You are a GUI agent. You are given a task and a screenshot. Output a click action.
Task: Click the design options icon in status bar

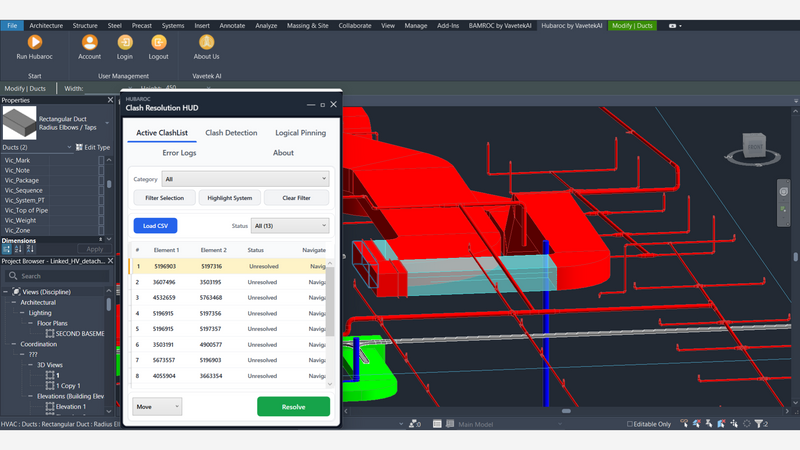437,423
